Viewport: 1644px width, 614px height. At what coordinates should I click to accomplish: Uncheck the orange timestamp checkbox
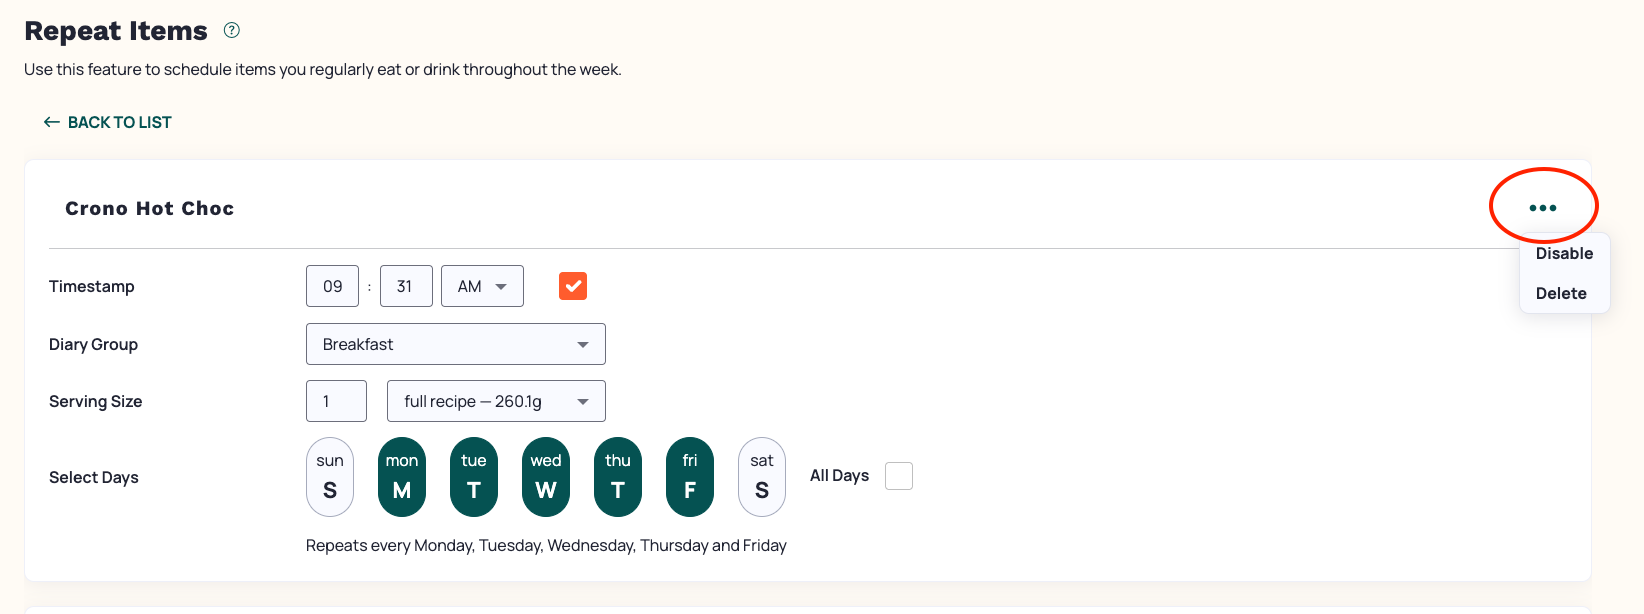[573, 286]
